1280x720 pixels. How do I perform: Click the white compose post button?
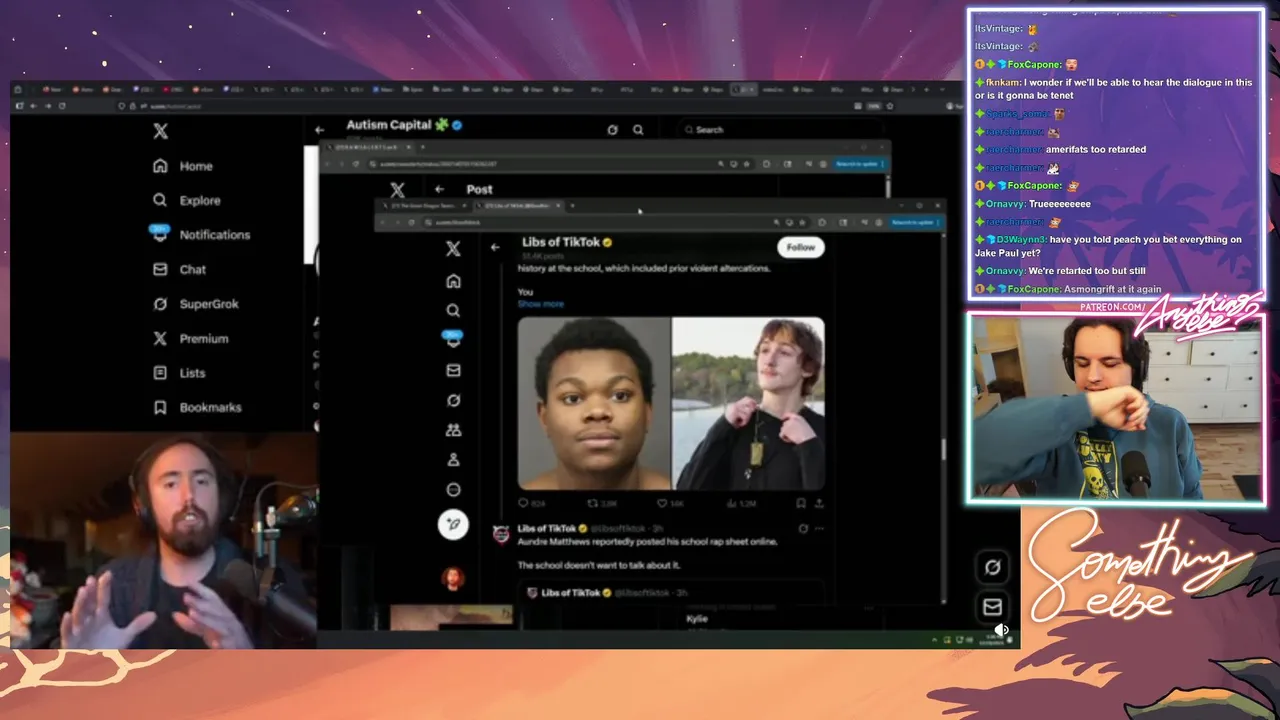453,524
